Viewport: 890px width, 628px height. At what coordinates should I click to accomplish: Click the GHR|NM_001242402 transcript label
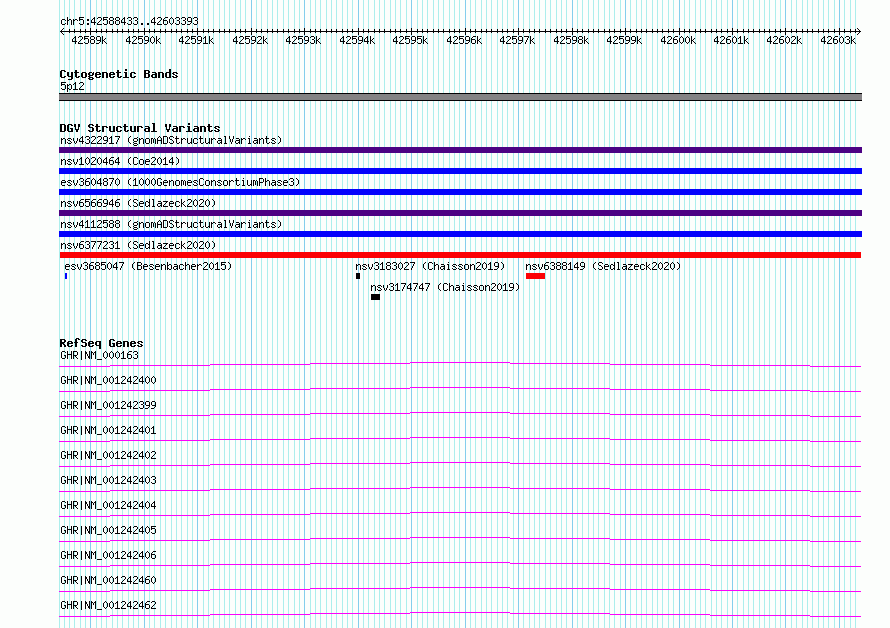[x=108, y=455]
